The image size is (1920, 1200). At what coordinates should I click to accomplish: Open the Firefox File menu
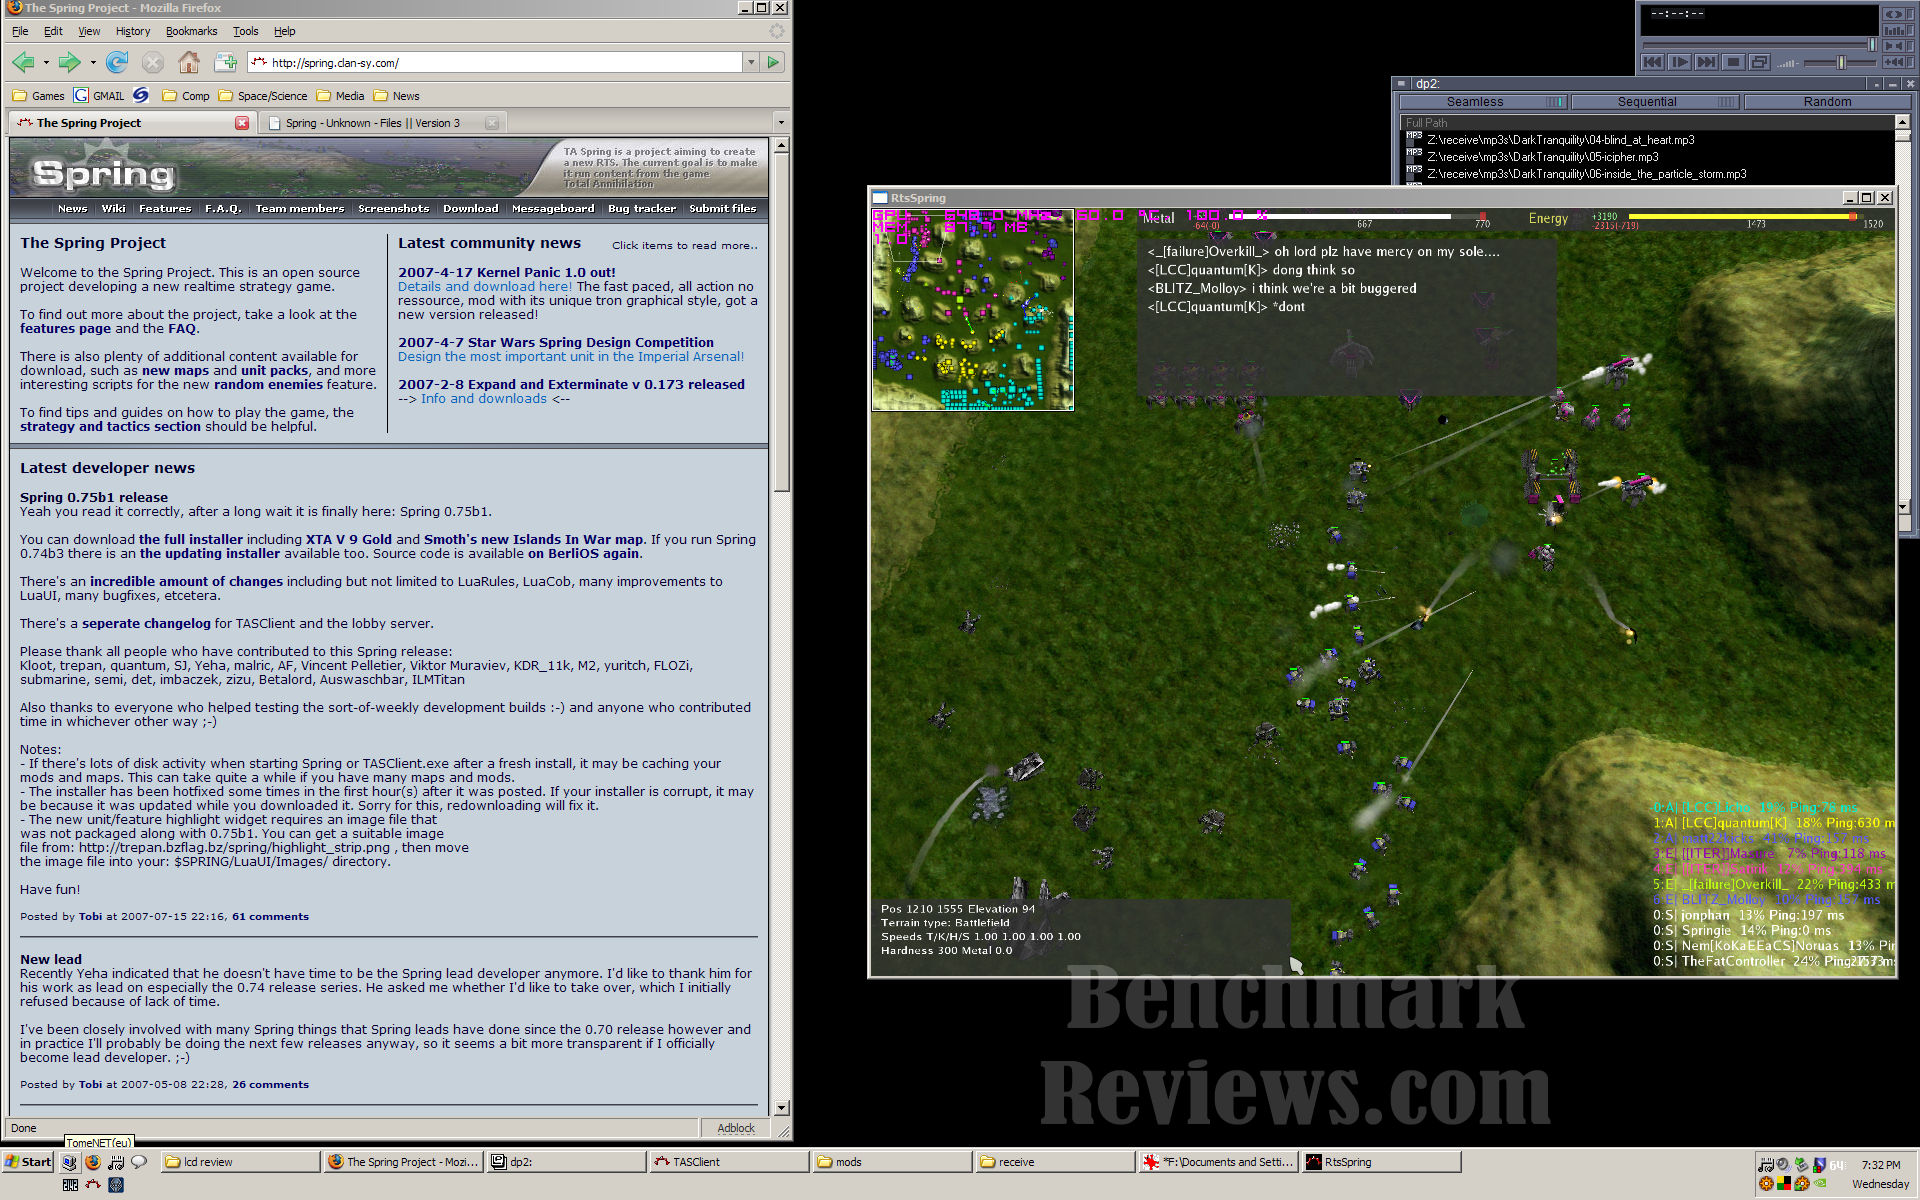pyautogui.click(x=20, y=31)
